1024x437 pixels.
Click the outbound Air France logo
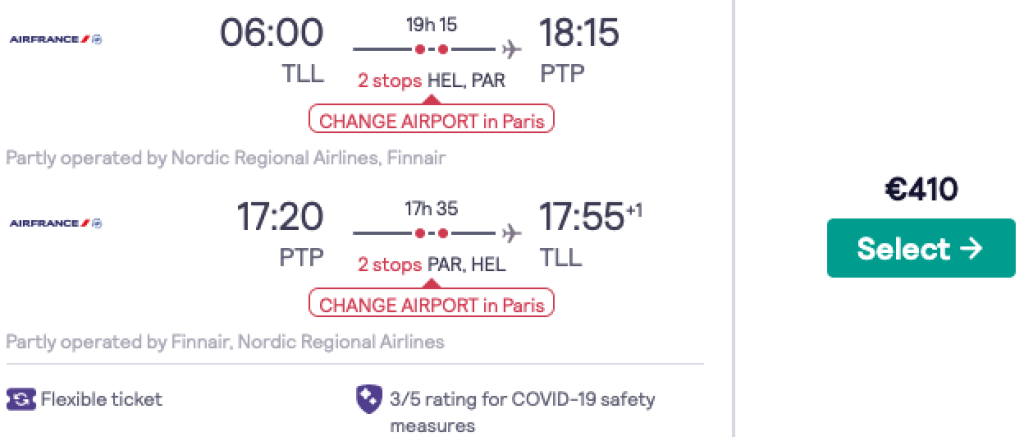coord(56,39)
